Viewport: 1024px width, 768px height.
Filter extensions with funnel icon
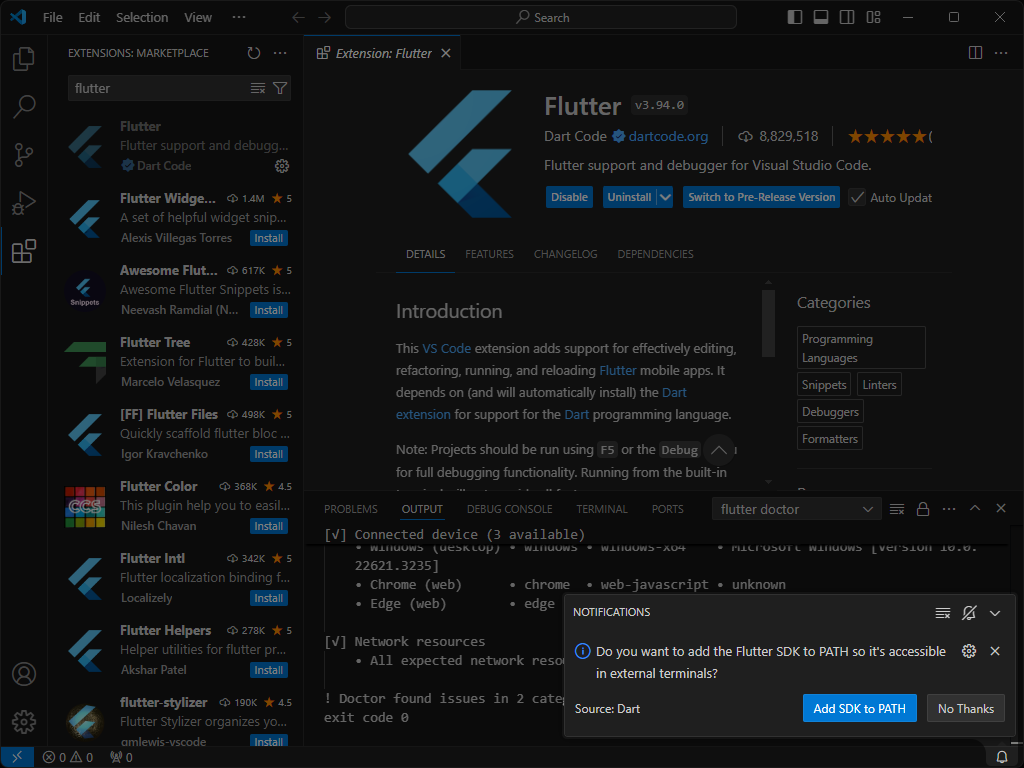pos(280,88)
